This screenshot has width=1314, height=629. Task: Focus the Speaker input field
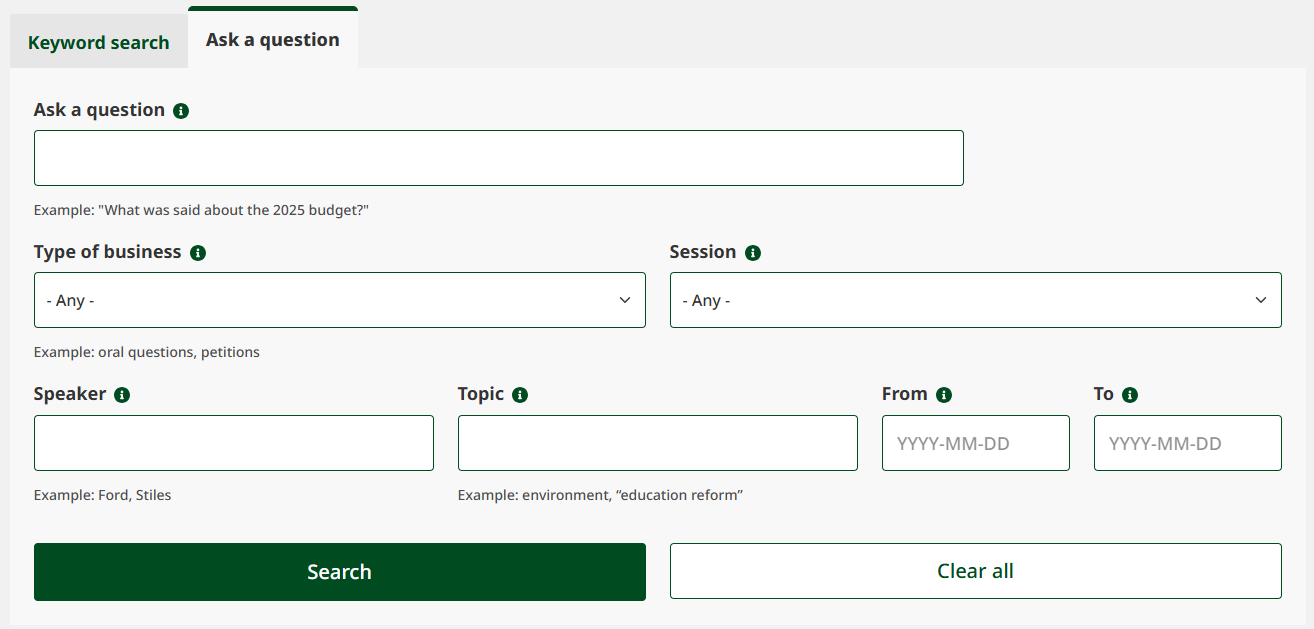(233, 442)
